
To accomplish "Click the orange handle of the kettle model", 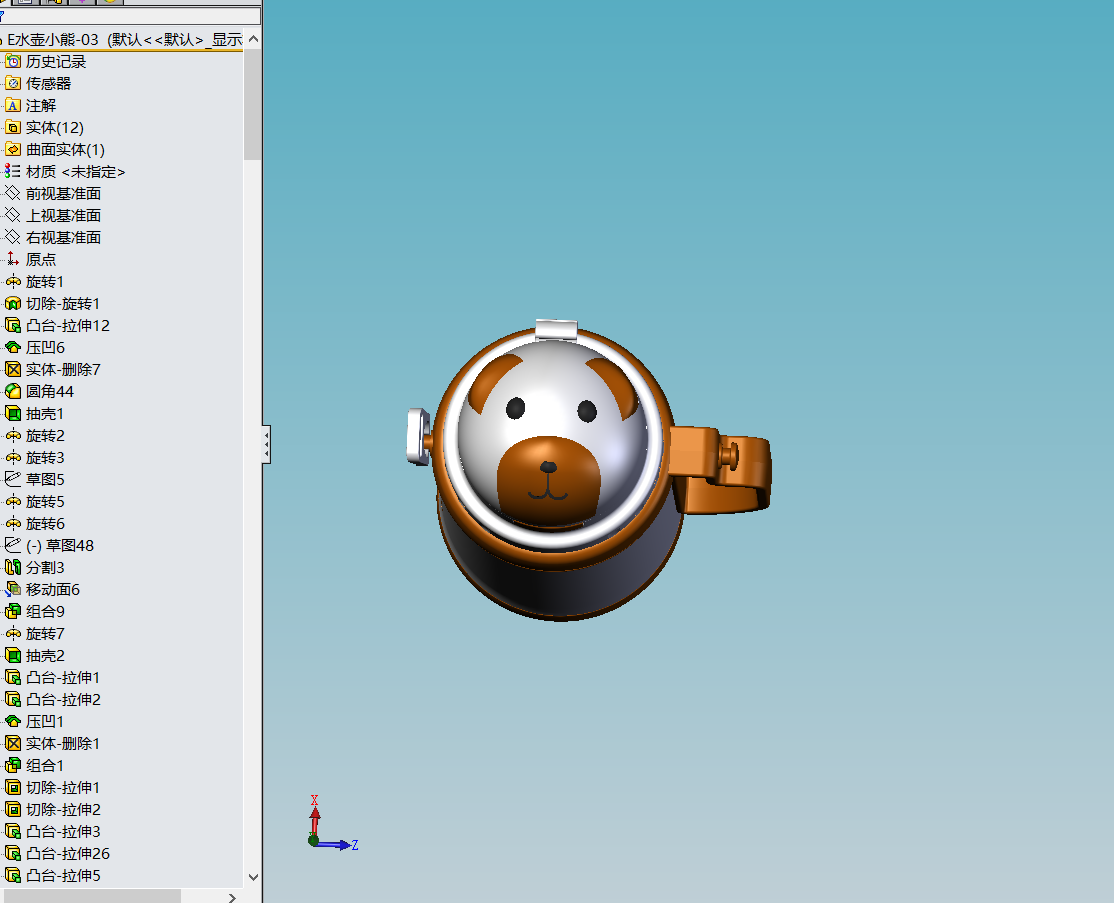I will tap(719, 469).
